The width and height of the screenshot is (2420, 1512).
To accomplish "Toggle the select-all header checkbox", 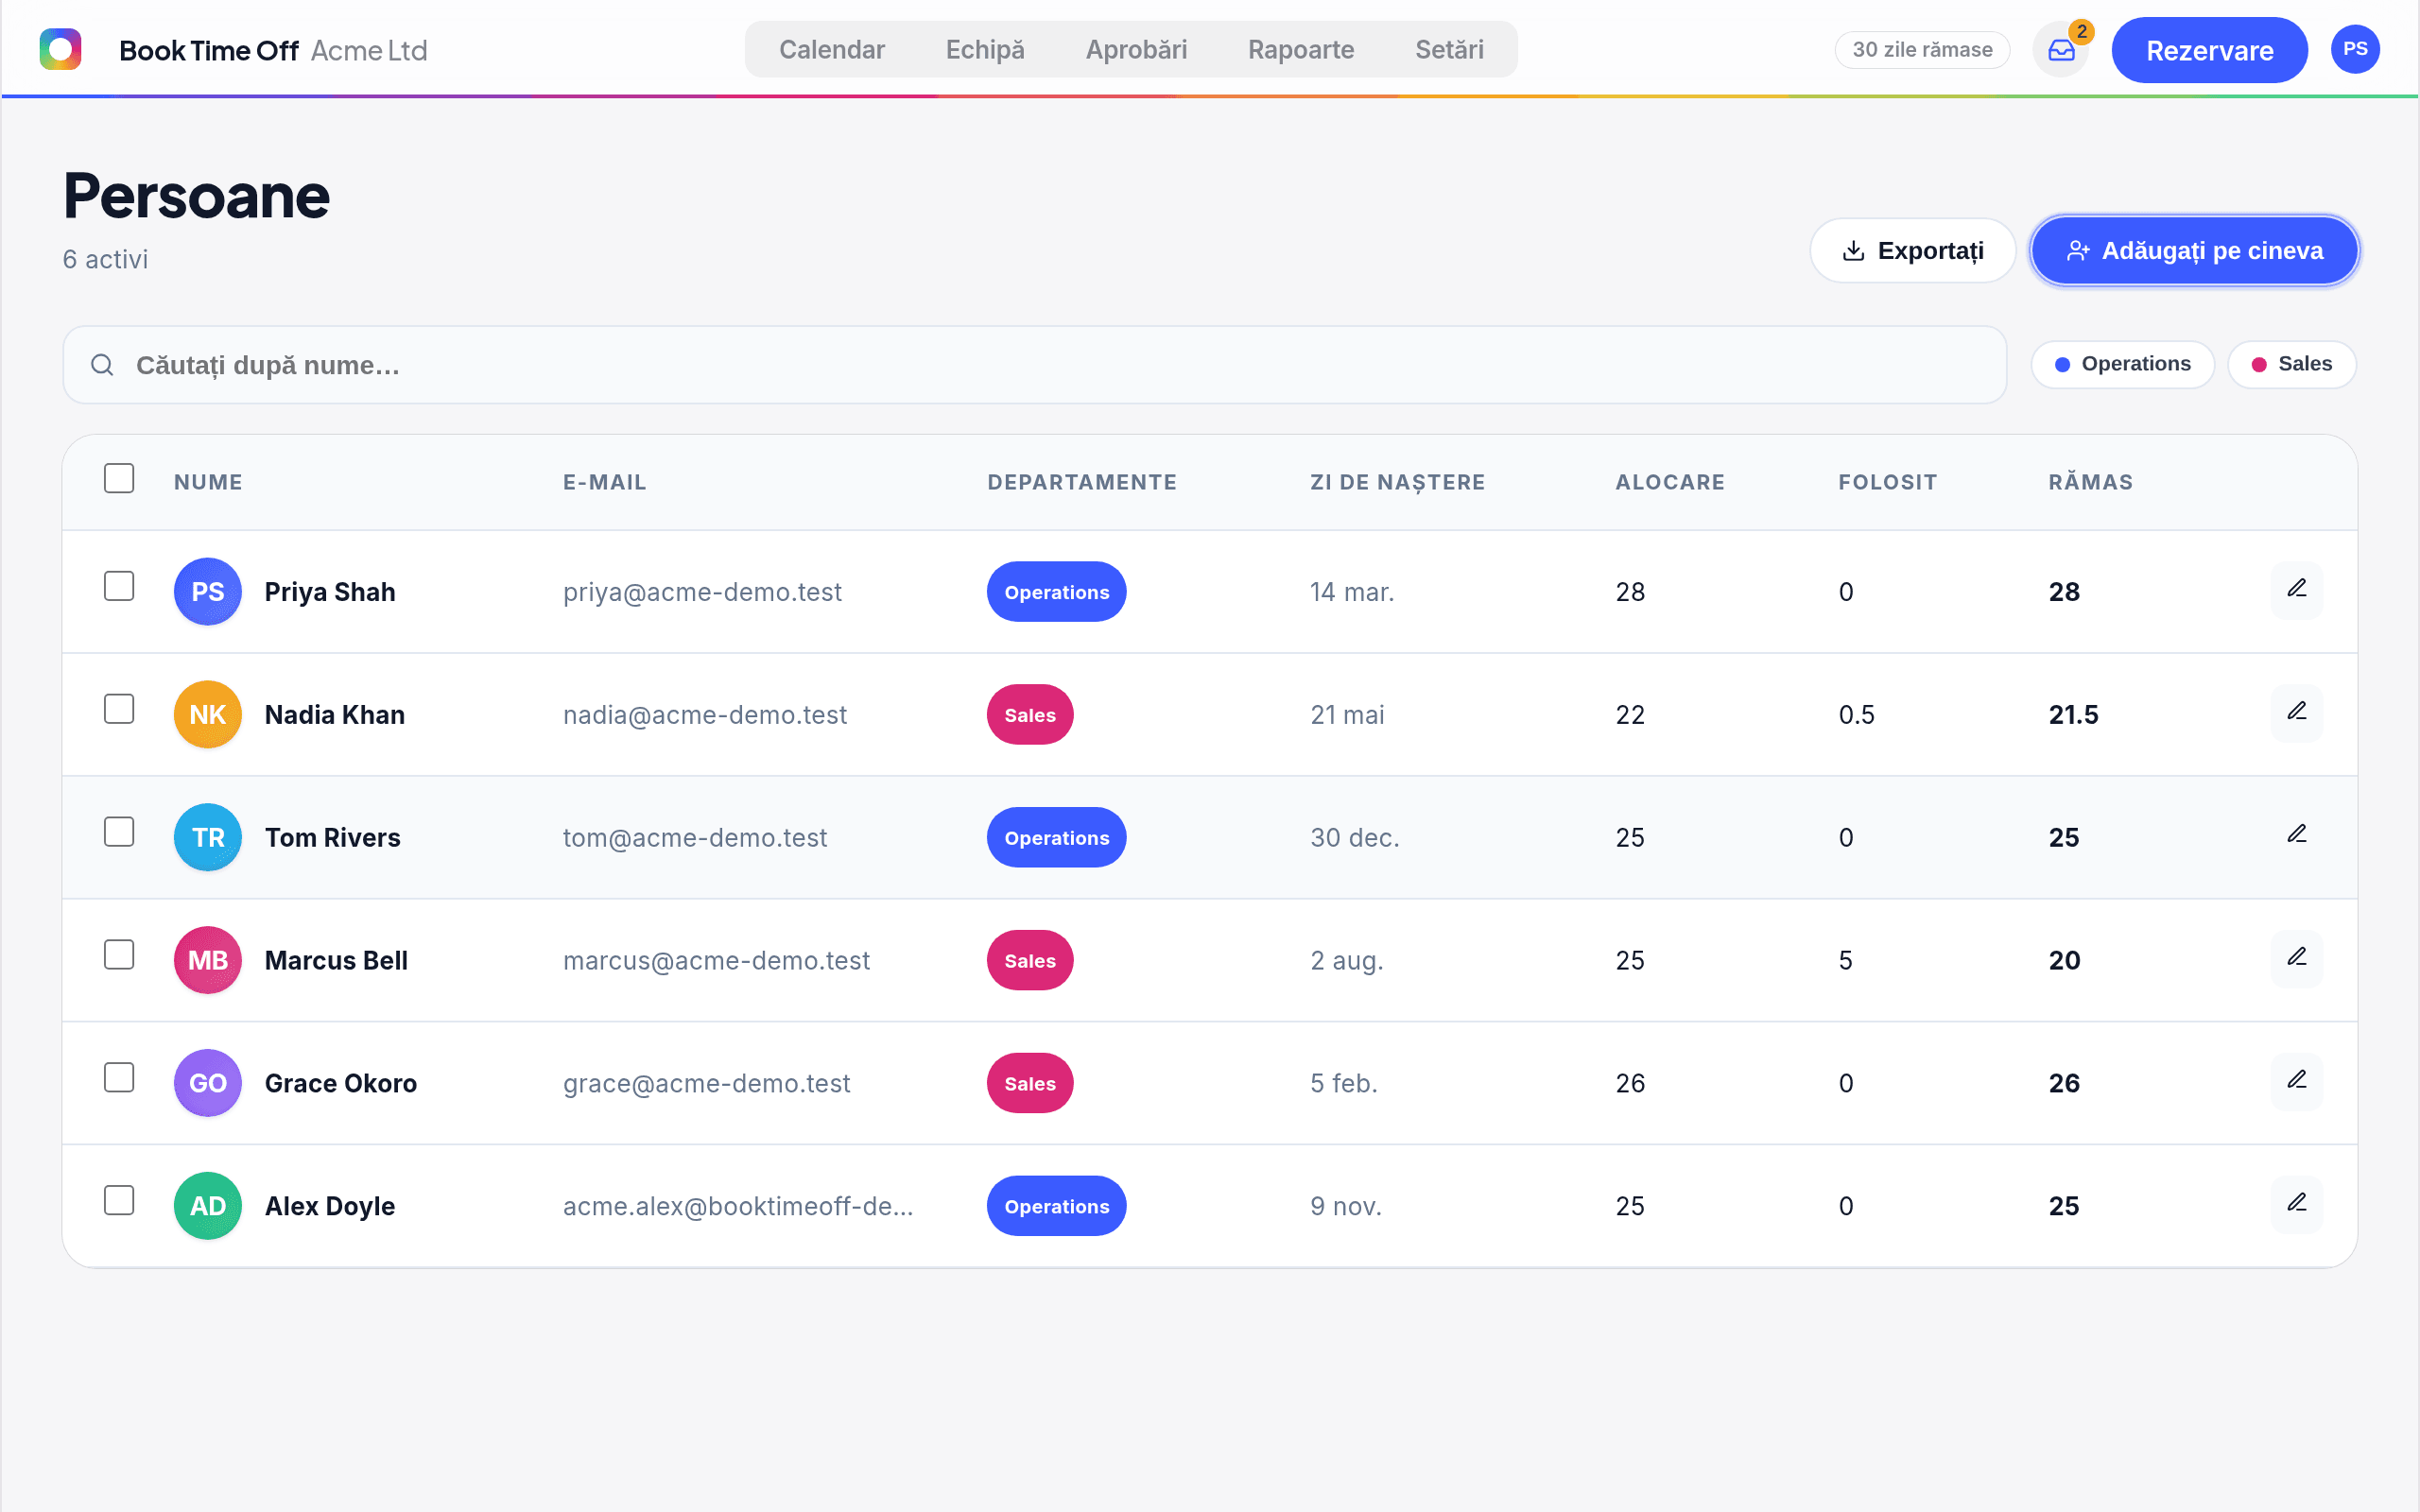I will click(x=119, y=479).
